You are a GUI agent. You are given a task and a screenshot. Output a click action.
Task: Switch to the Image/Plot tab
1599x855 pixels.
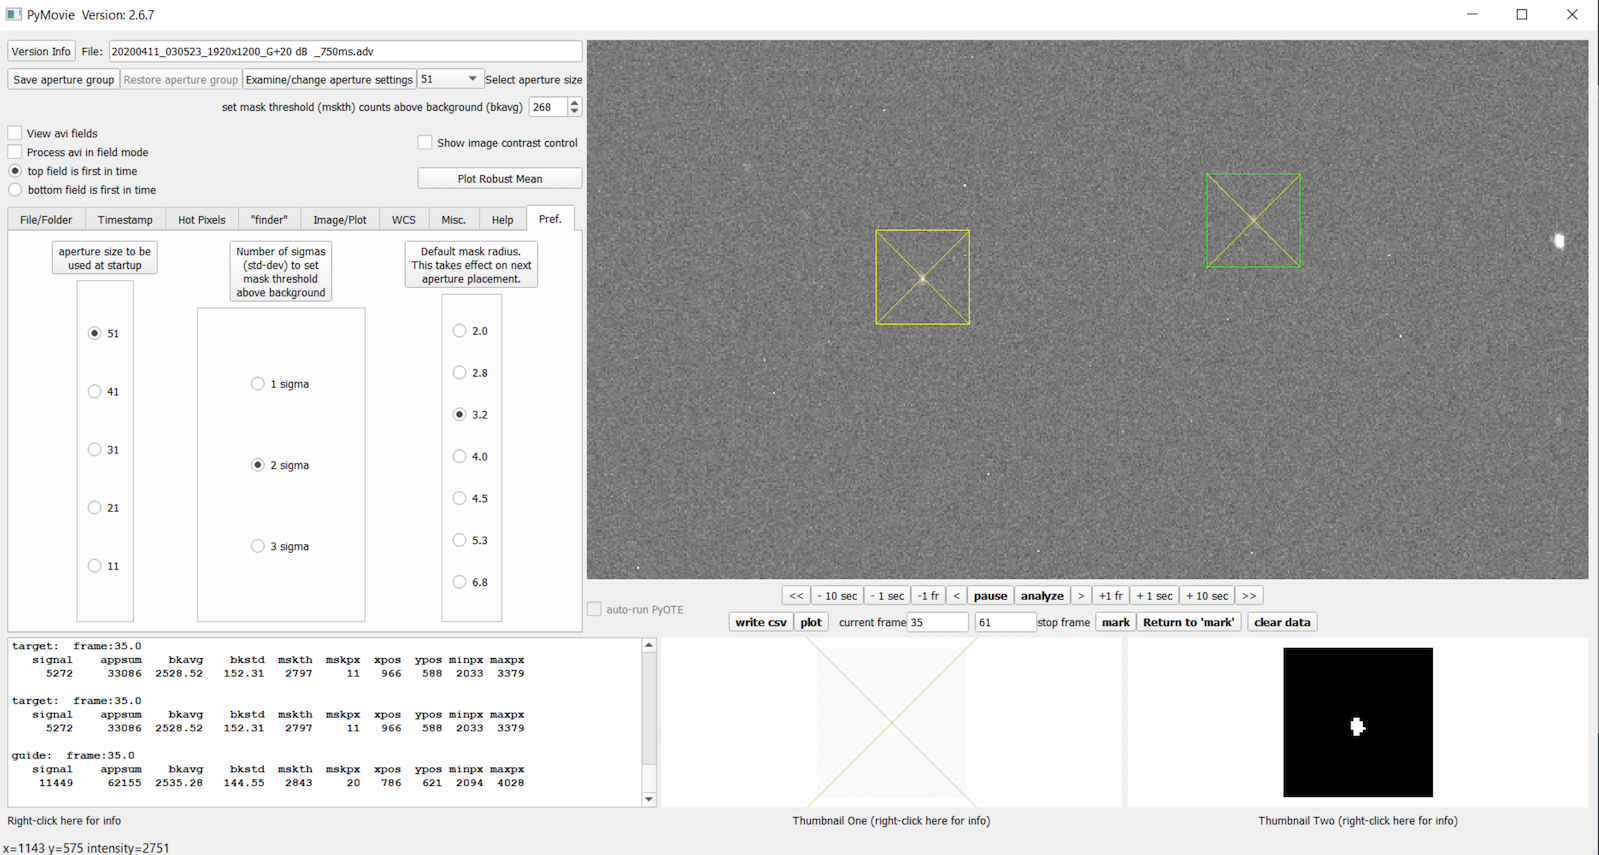click(x=340, y=220)
